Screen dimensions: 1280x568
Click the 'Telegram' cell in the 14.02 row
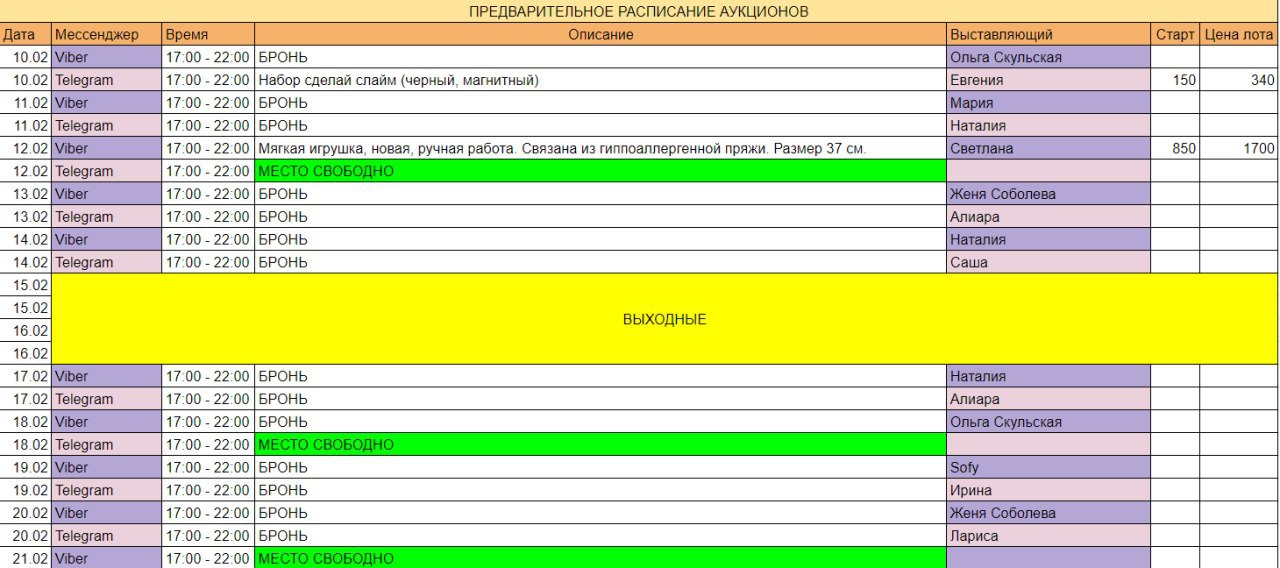pyautogui.click(x=107, y=262)
